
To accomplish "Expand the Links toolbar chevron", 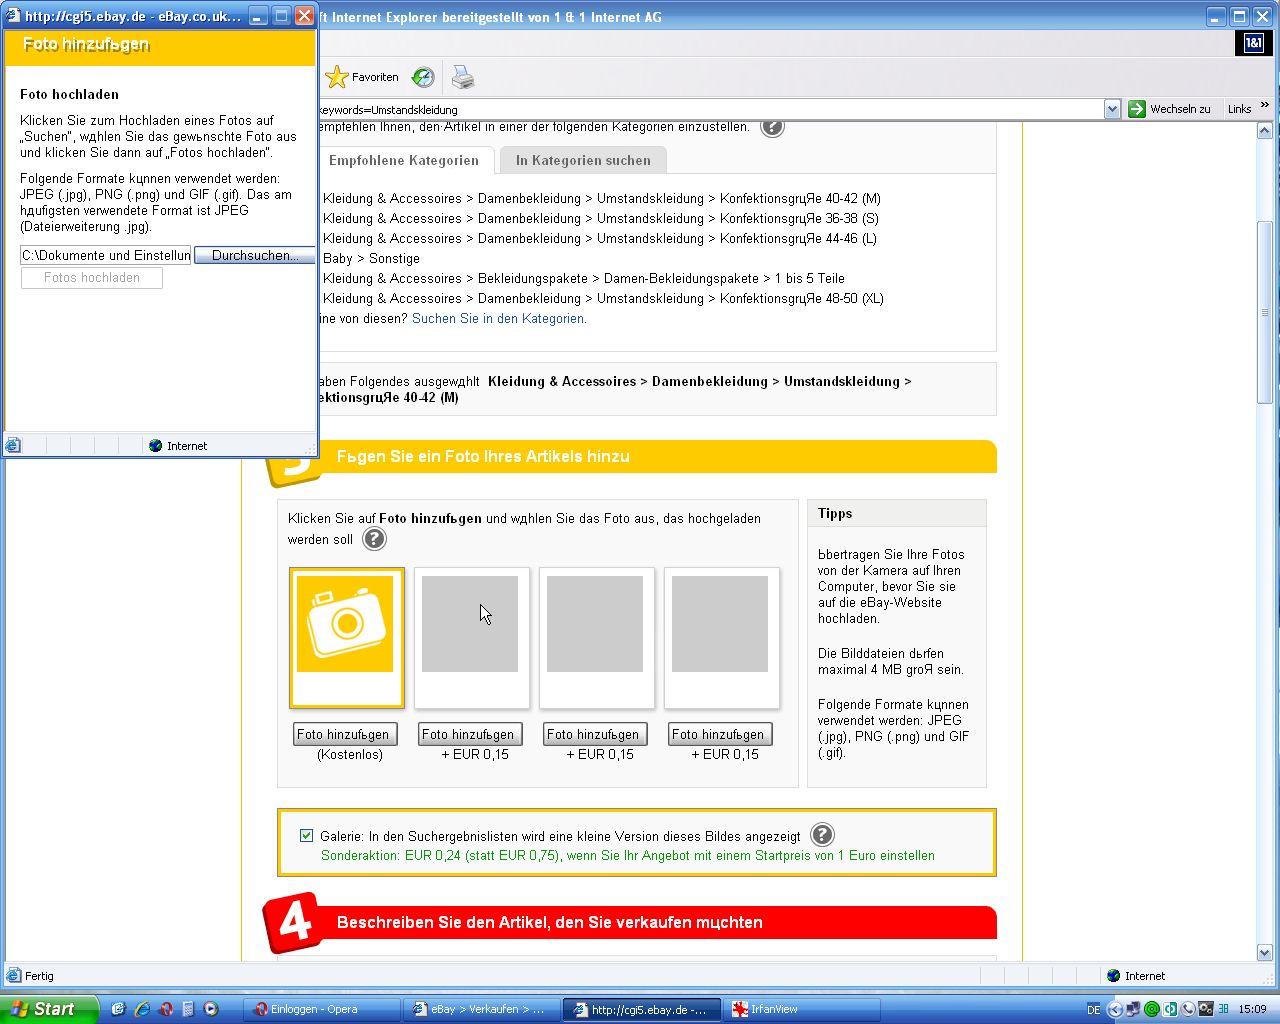I will point(1264,105).
